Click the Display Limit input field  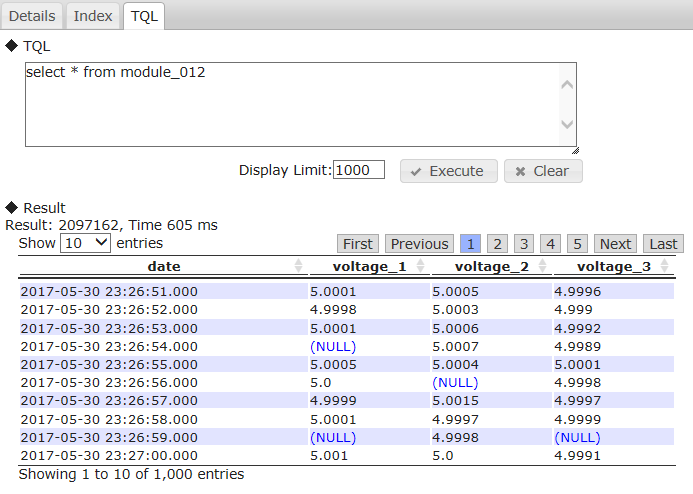click(358, 170)
